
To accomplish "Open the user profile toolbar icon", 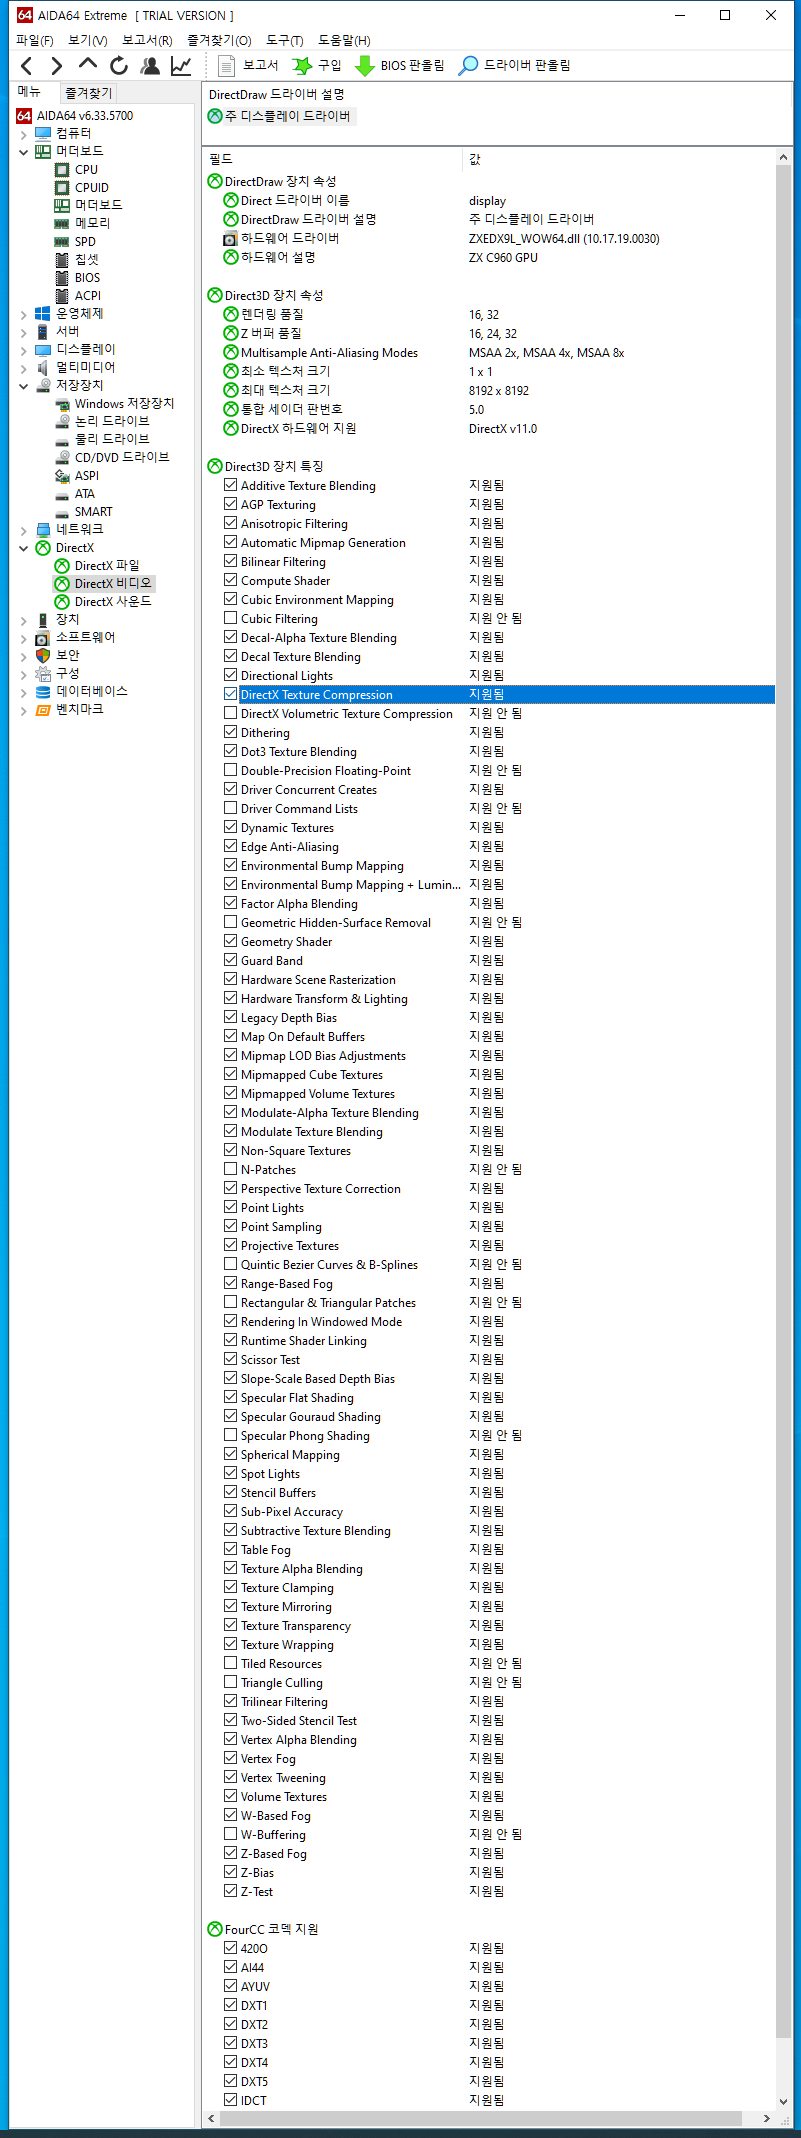I will pos(150,66).
